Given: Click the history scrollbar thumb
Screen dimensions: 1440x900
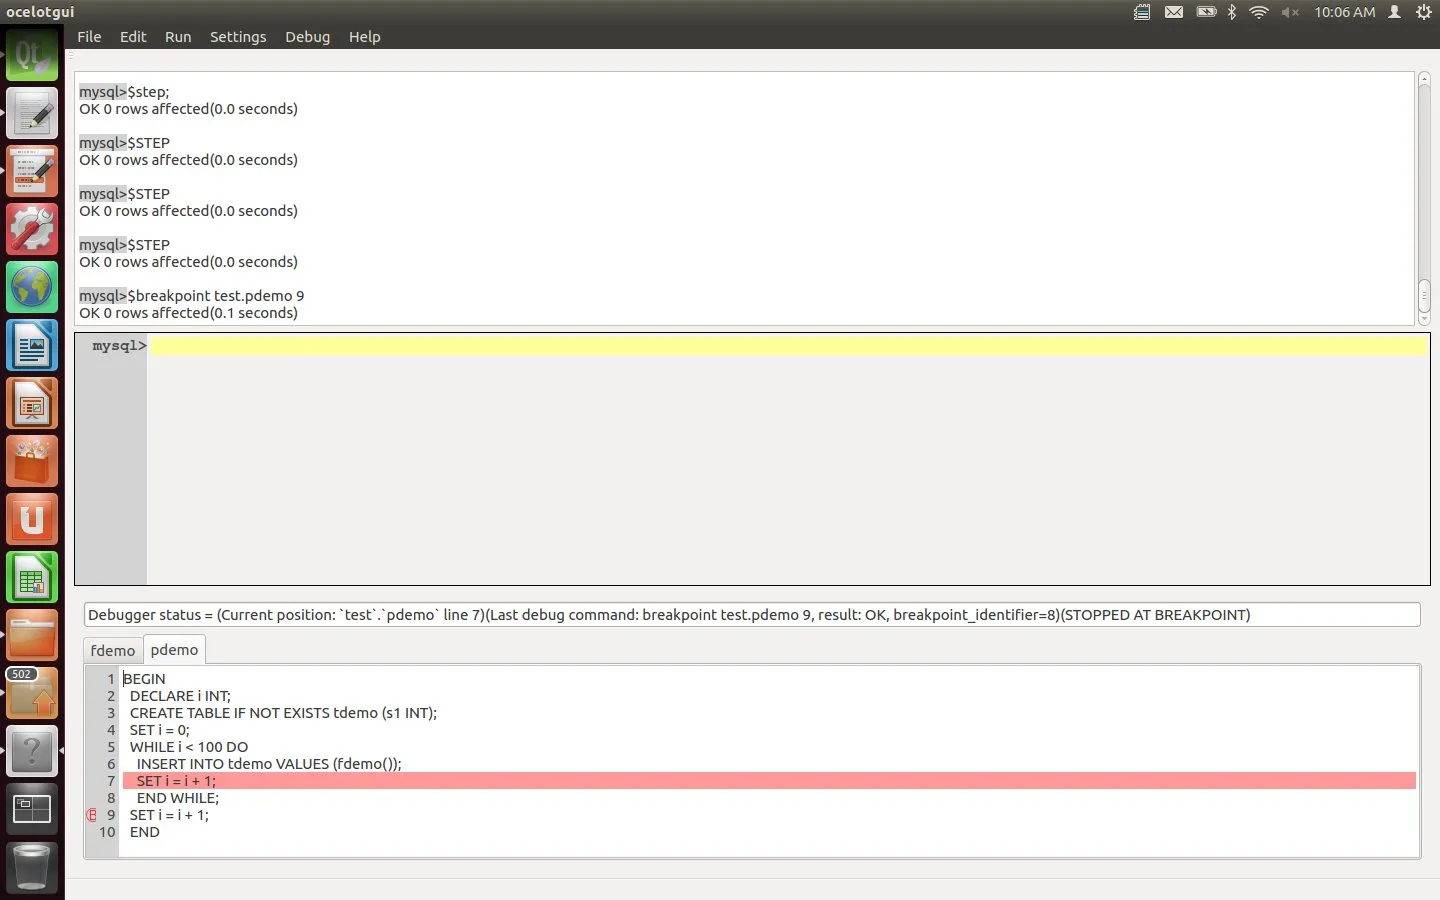Looking at the screenshot, I should (1424, 295).
